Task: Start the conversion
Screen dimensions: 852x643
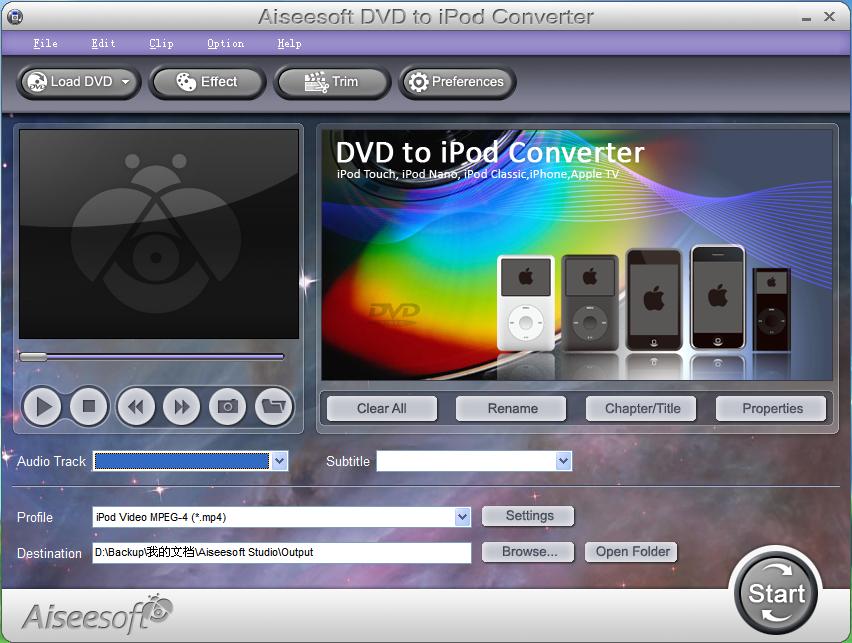Action: click(x=776, y=593)
